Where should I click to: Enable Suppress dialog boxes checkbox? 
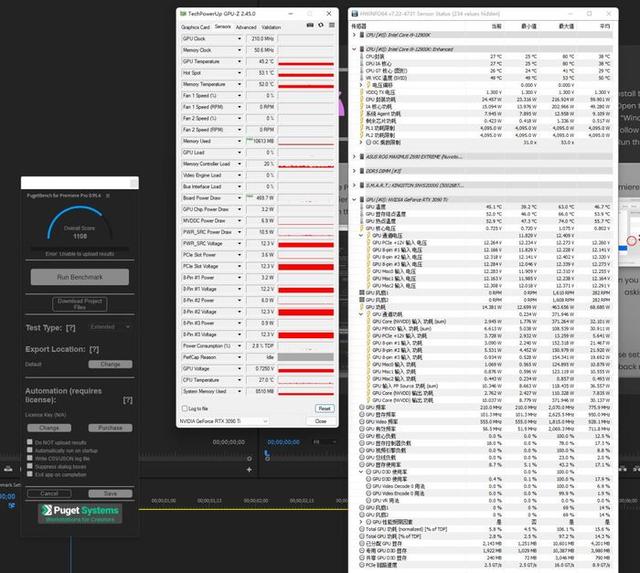click(x=30, y=466)
